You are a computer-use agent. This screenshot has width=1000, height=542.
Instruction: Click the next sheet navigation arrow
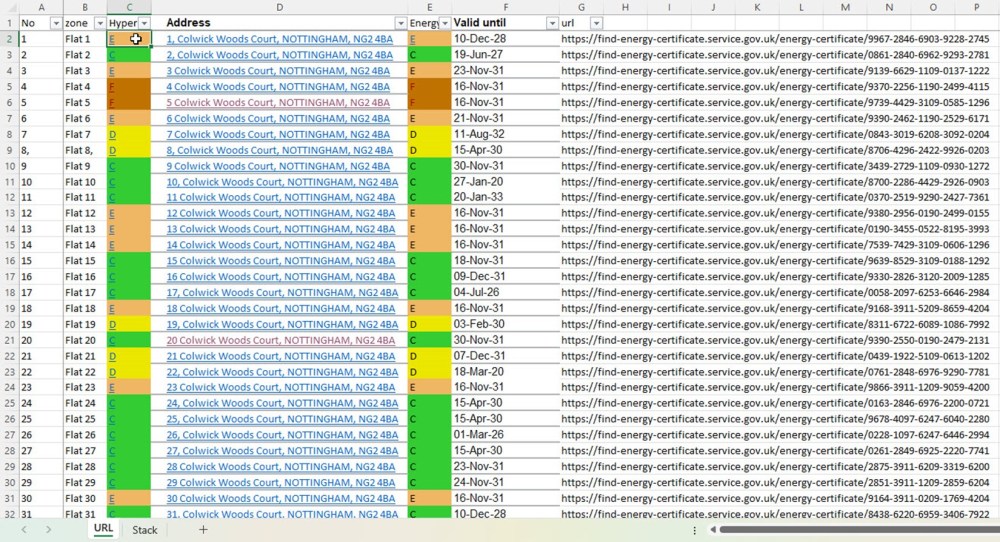click(50, 529)
